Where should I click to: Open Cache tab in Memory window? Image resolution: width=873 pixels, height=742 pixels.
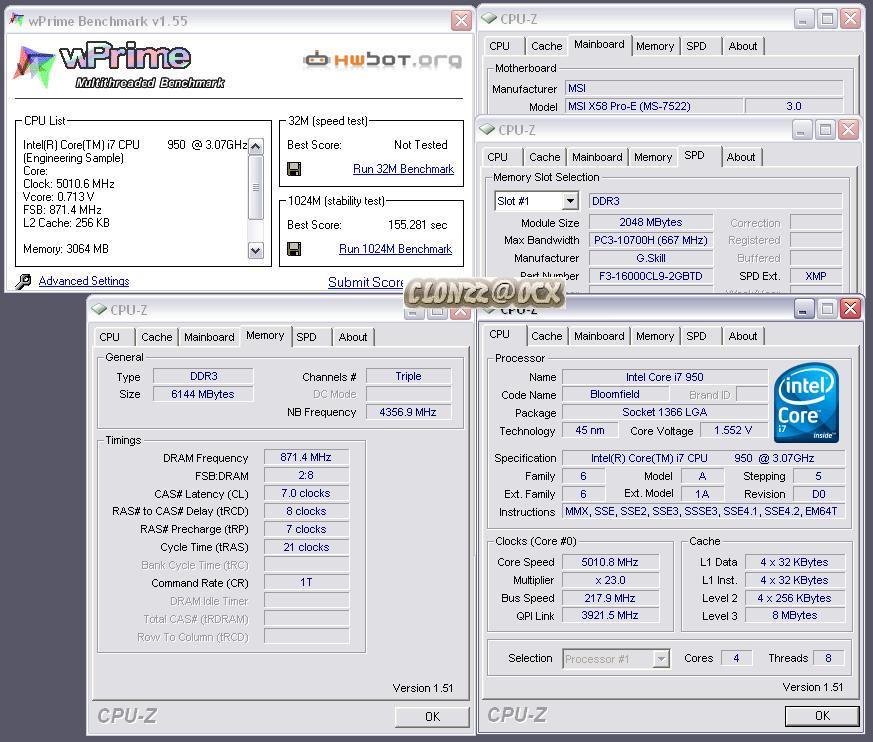pyautogui.click(x=156, y=337)
